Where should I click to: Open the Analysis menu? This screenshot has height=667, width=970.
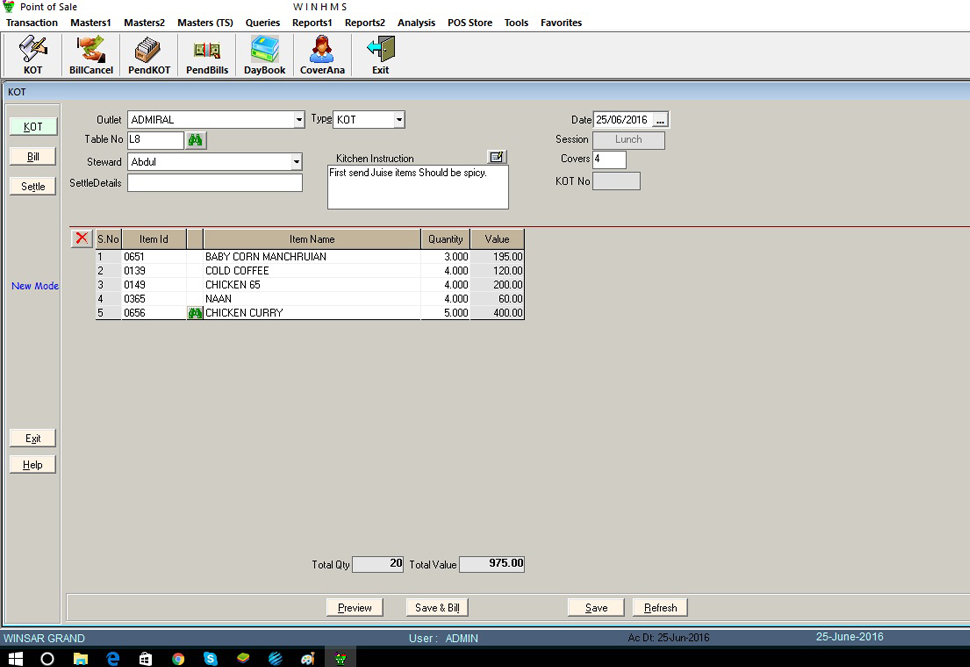(x=416, y=23)
